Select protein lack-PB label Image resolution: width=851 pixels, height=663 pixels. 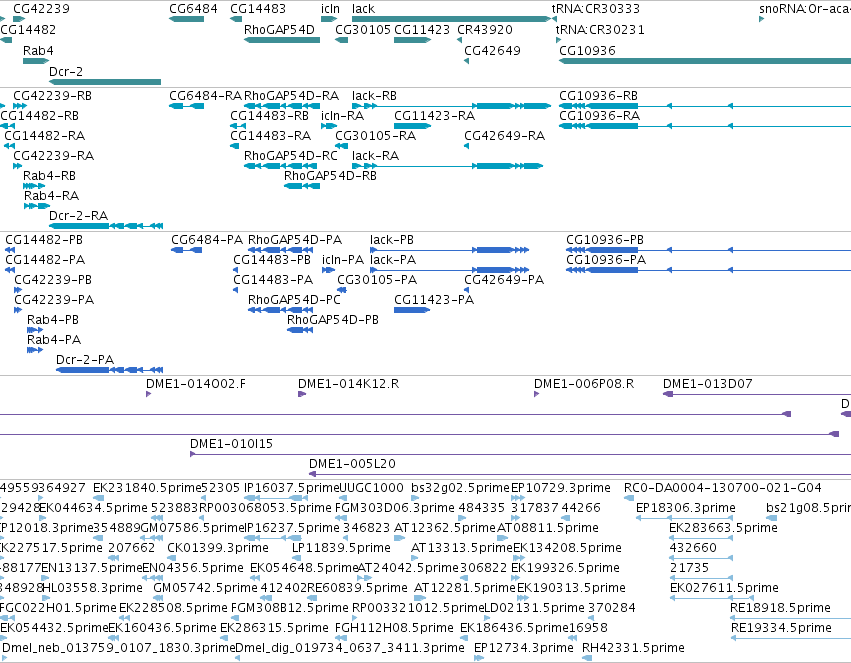[x=391, y=240]
